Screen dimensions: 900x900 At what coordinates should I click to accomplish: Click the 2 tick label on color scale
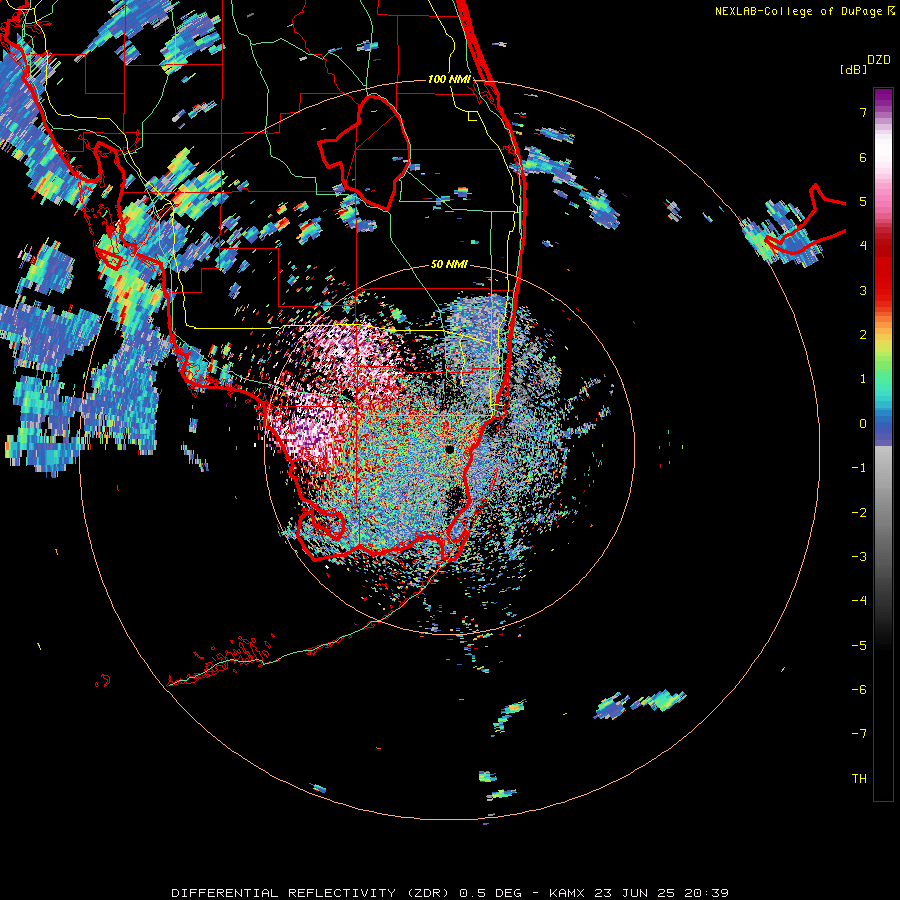coord(863,335)
